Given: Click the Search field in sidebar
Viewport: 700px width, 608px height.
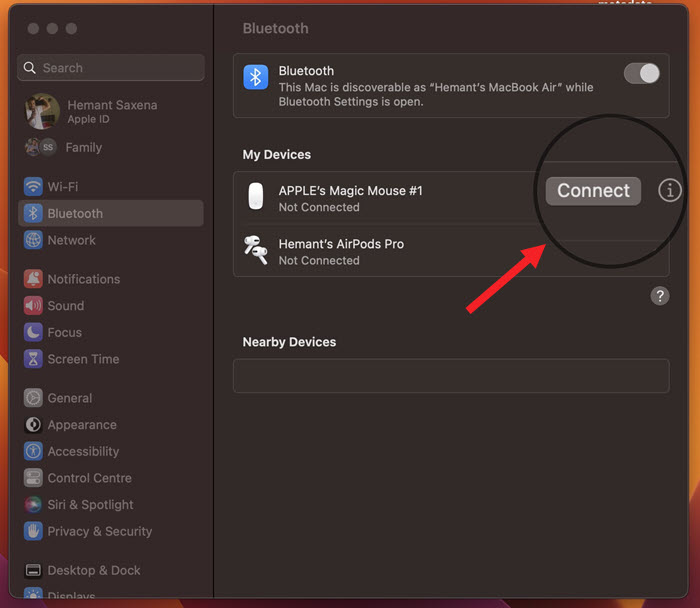Looking at the screenshot, I should [111, 68].
